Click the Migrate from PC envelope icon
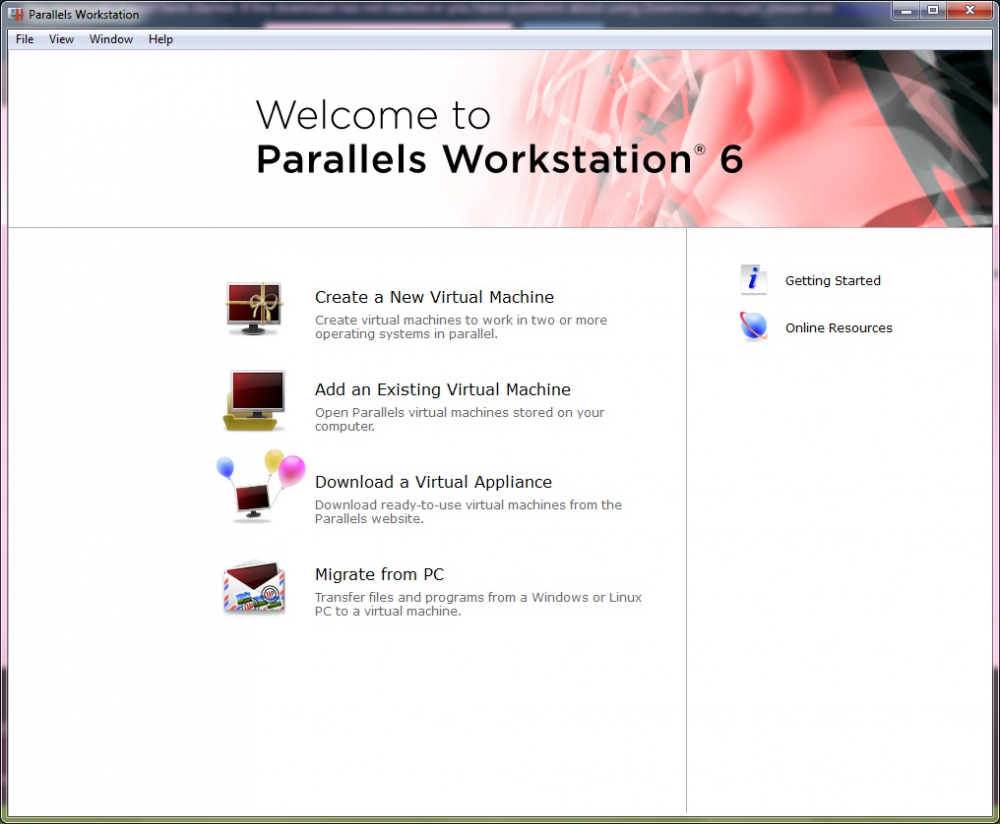Screen dimensions: 1000x824 click(254, 587)
